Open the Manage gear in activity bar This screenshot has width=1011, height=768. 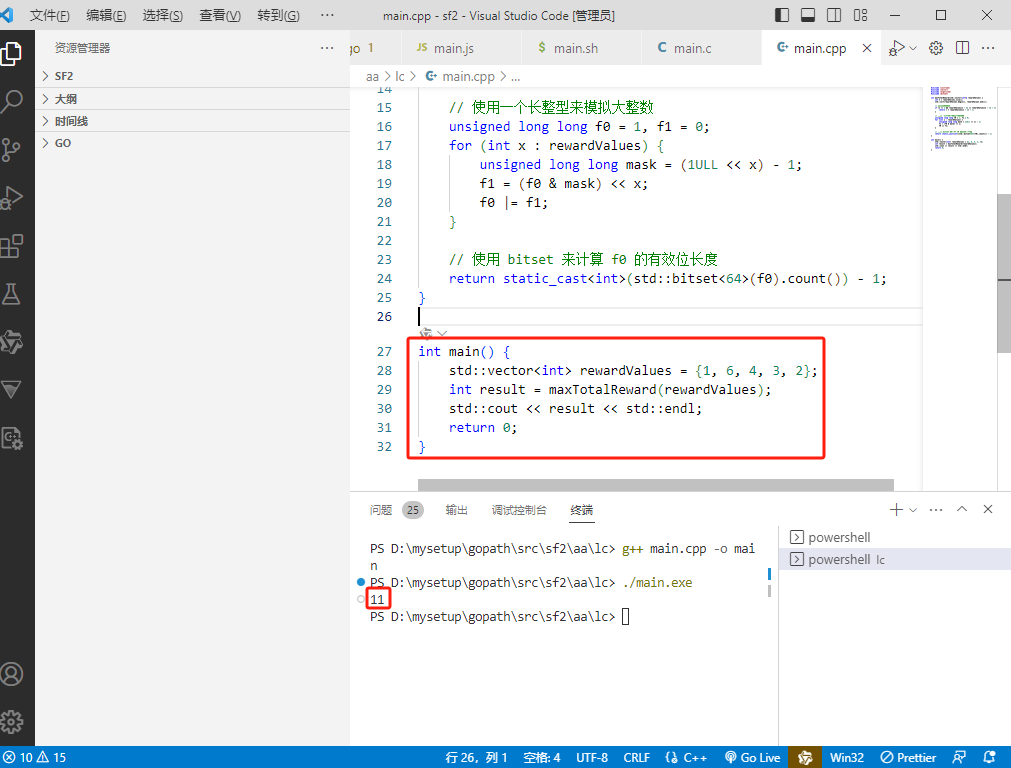(x=12, y=722)
